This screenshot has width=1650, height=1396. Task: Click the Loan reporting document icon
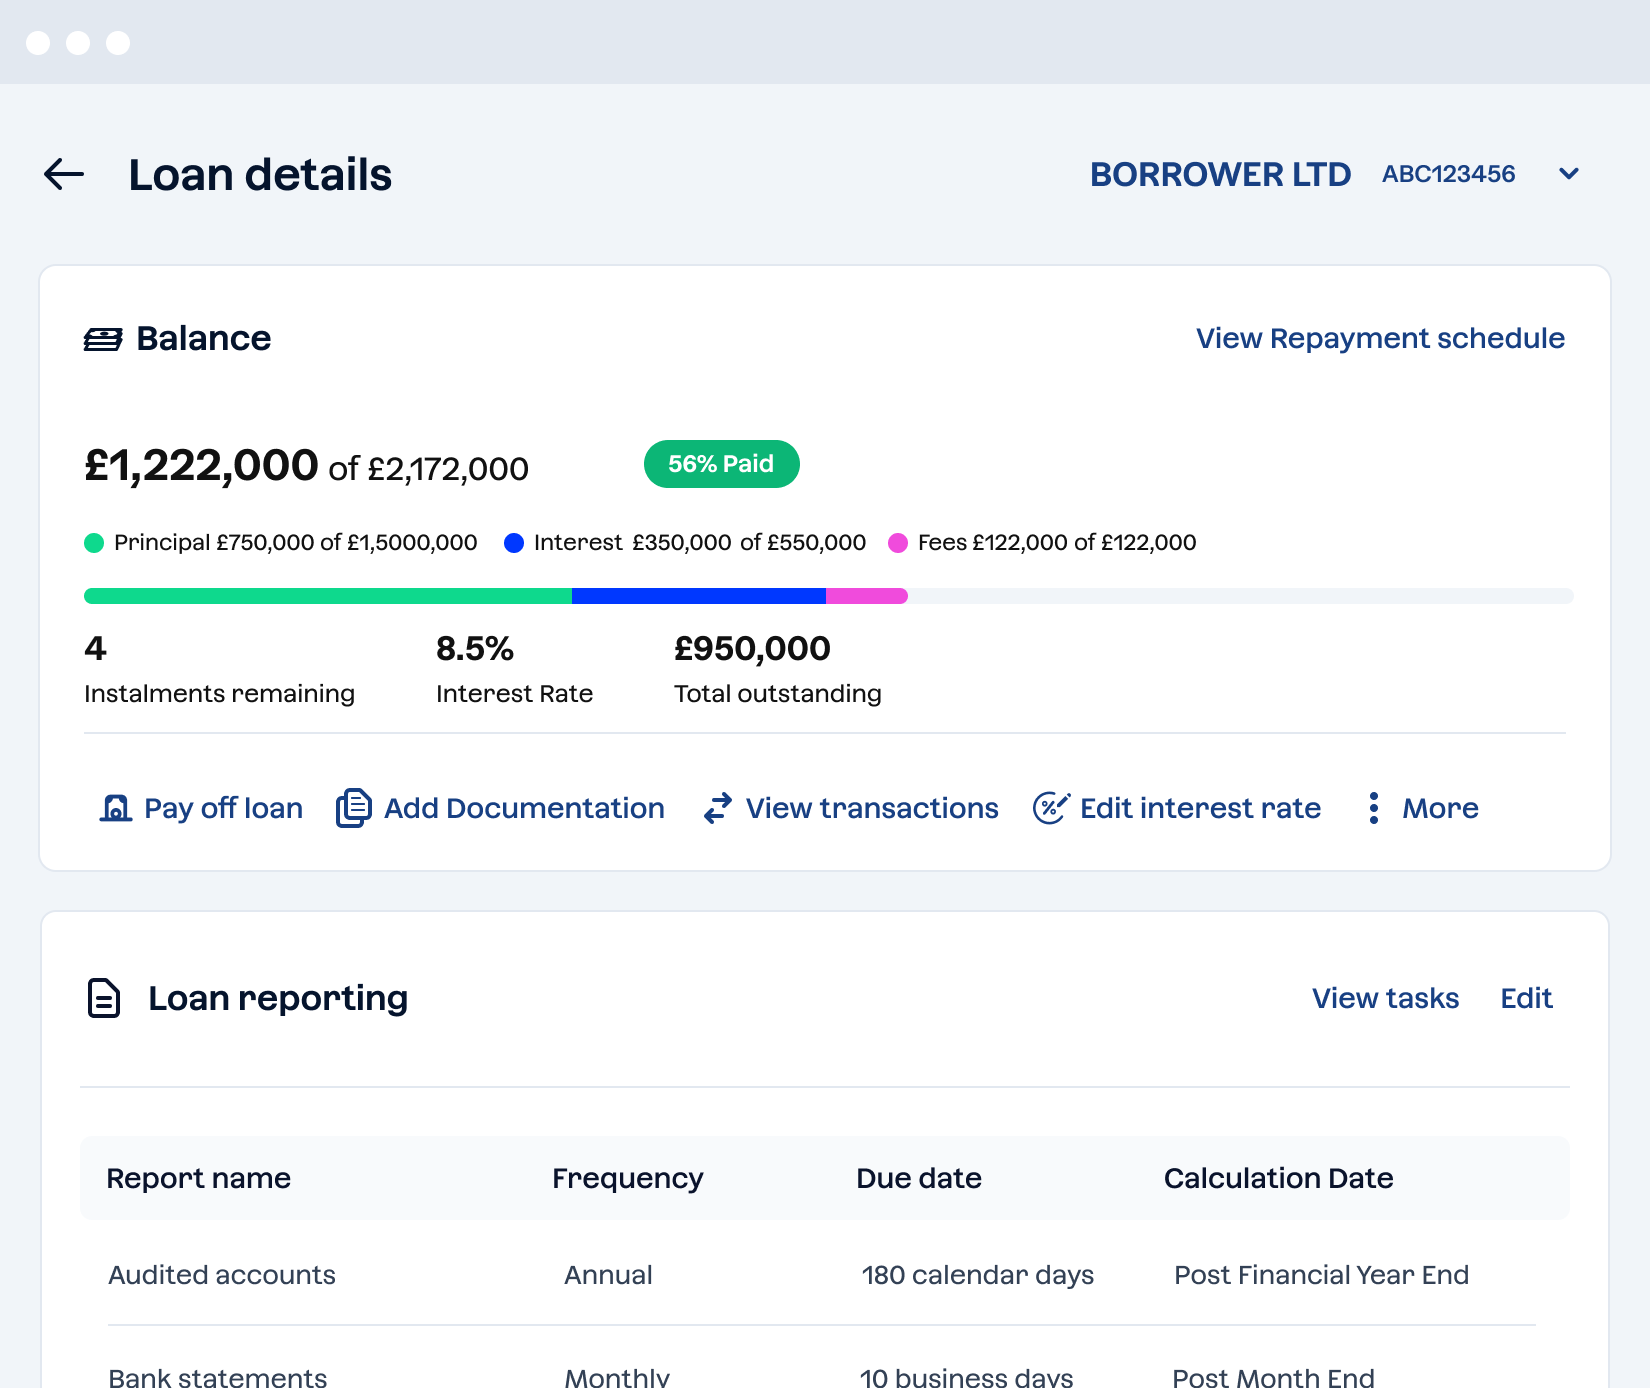tap(104, 997)
